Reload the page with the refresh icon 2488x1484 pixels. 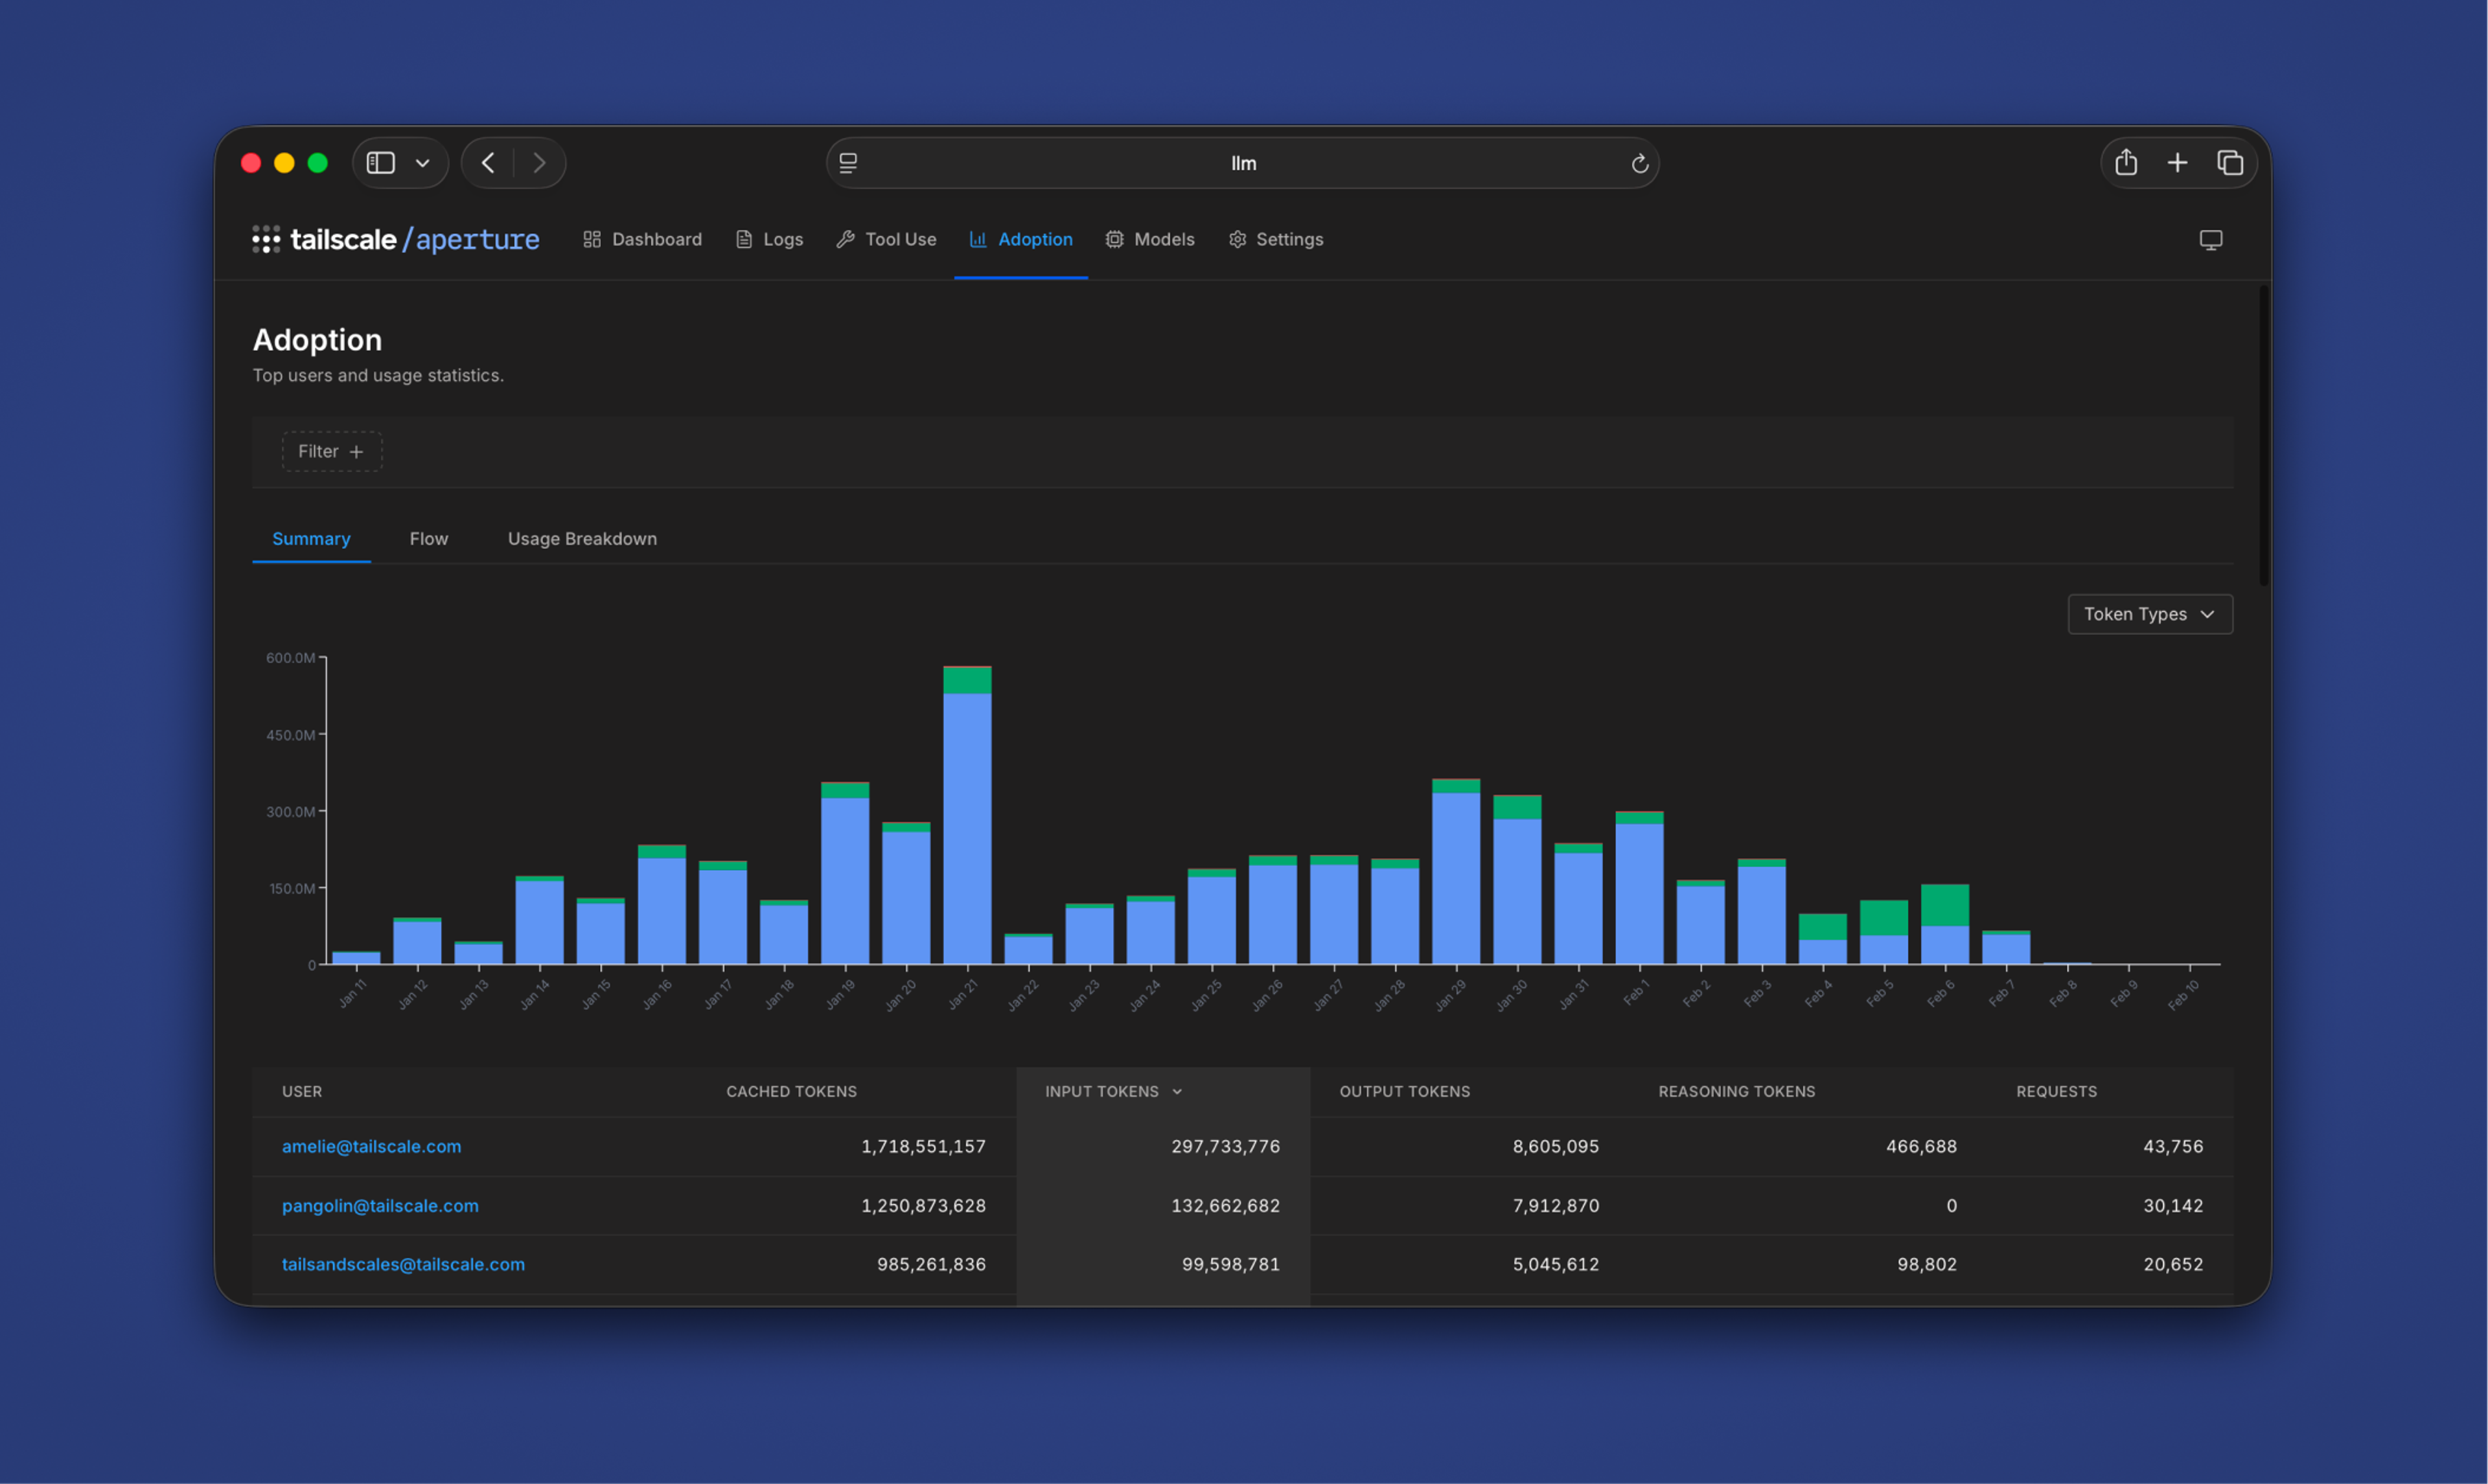1639,164
